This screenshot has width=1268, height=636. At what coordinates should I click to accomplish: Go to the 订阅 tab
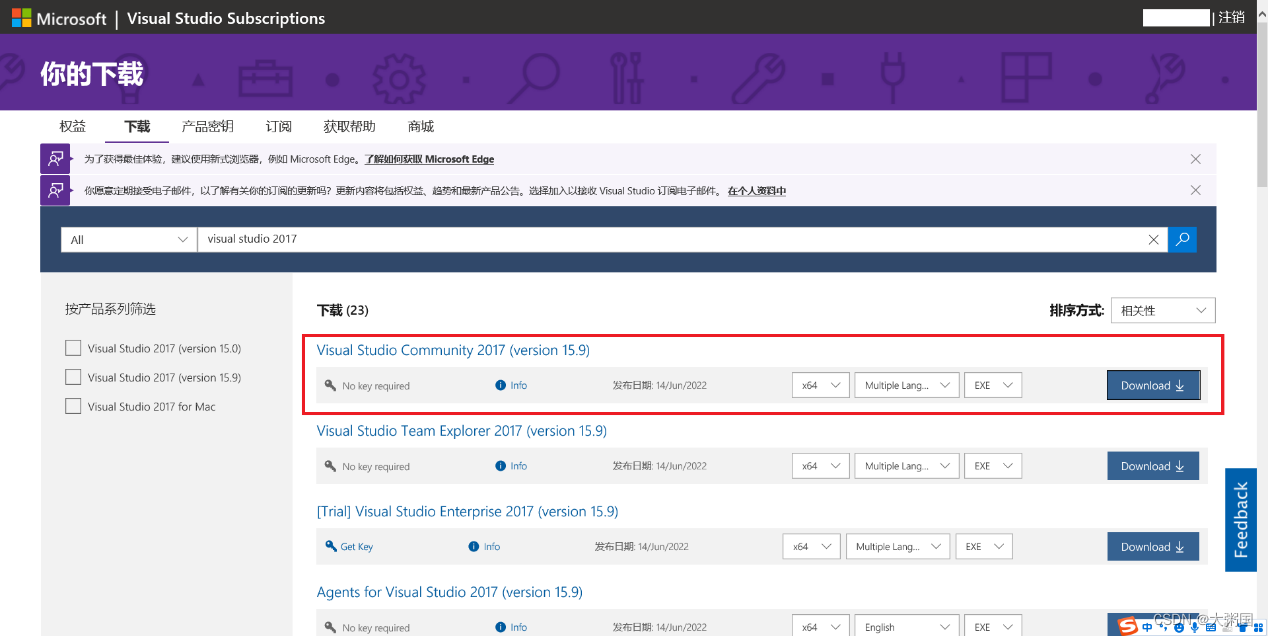[x=279, y=126]
